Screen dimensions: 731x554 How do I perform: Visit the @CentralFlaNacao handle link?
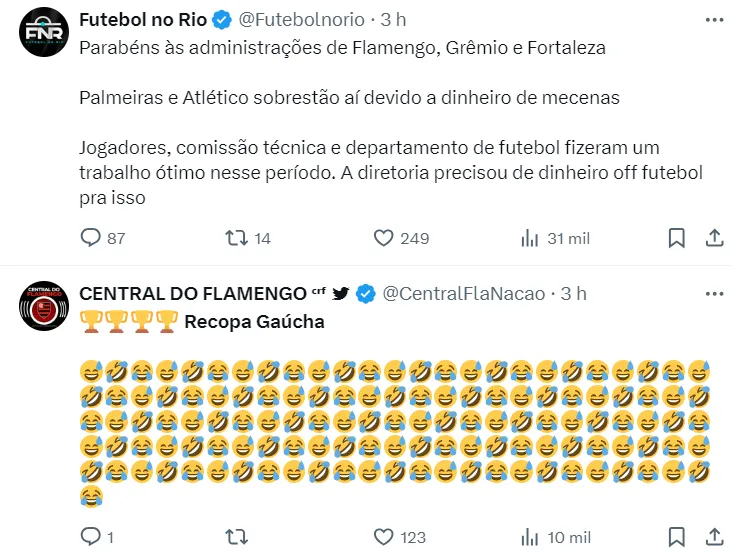point(464,293)
